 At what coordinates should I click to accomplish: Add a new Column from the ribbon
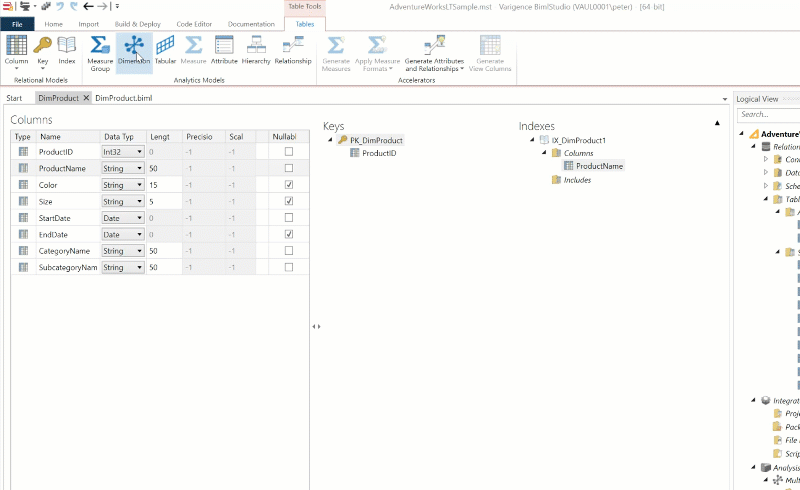point(16,51)
